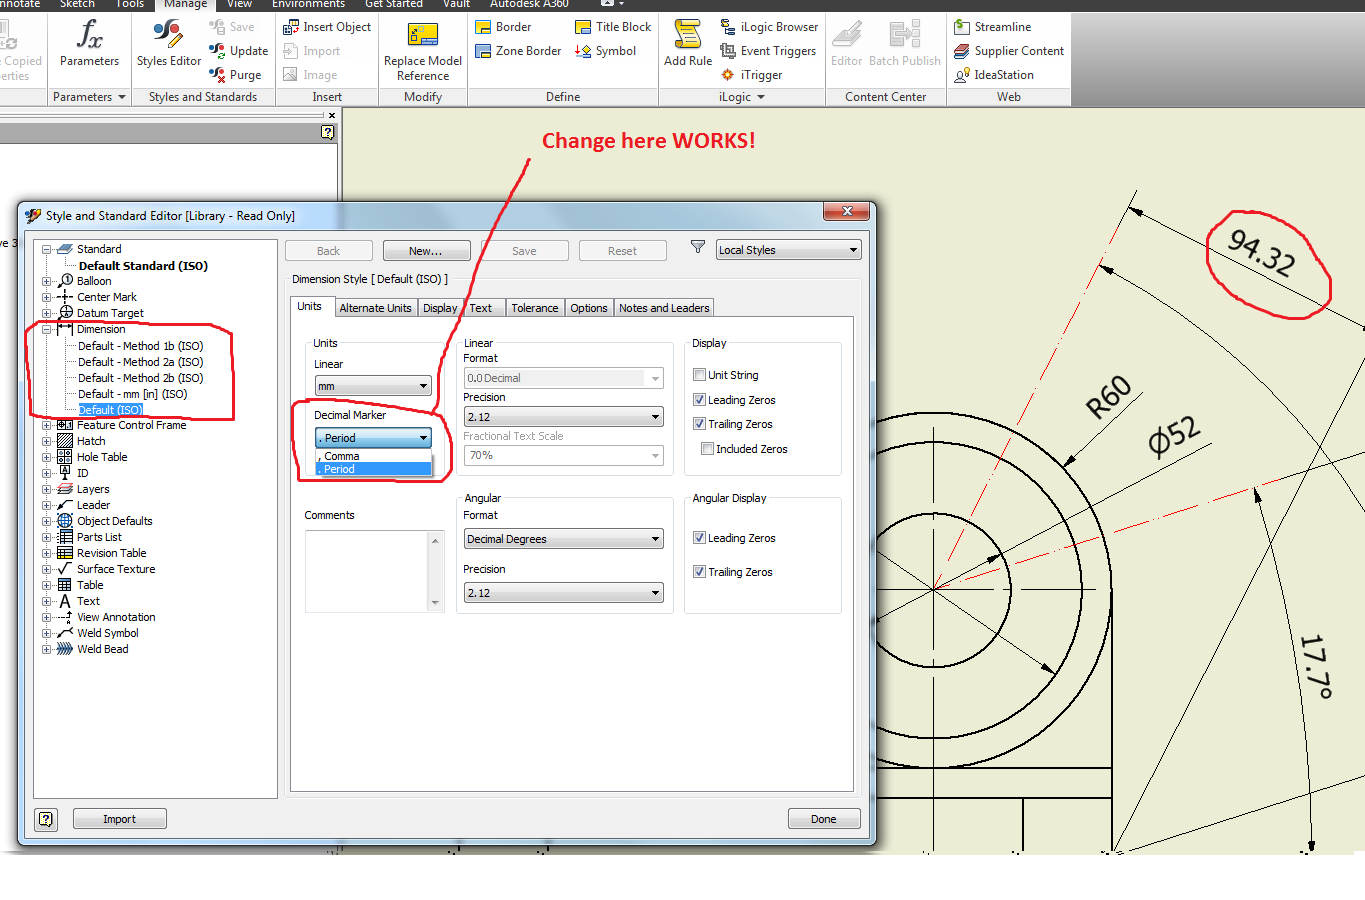
Task: Open the Angular Format dropdown
Action: pyautogui.click(x=563, y=538)
